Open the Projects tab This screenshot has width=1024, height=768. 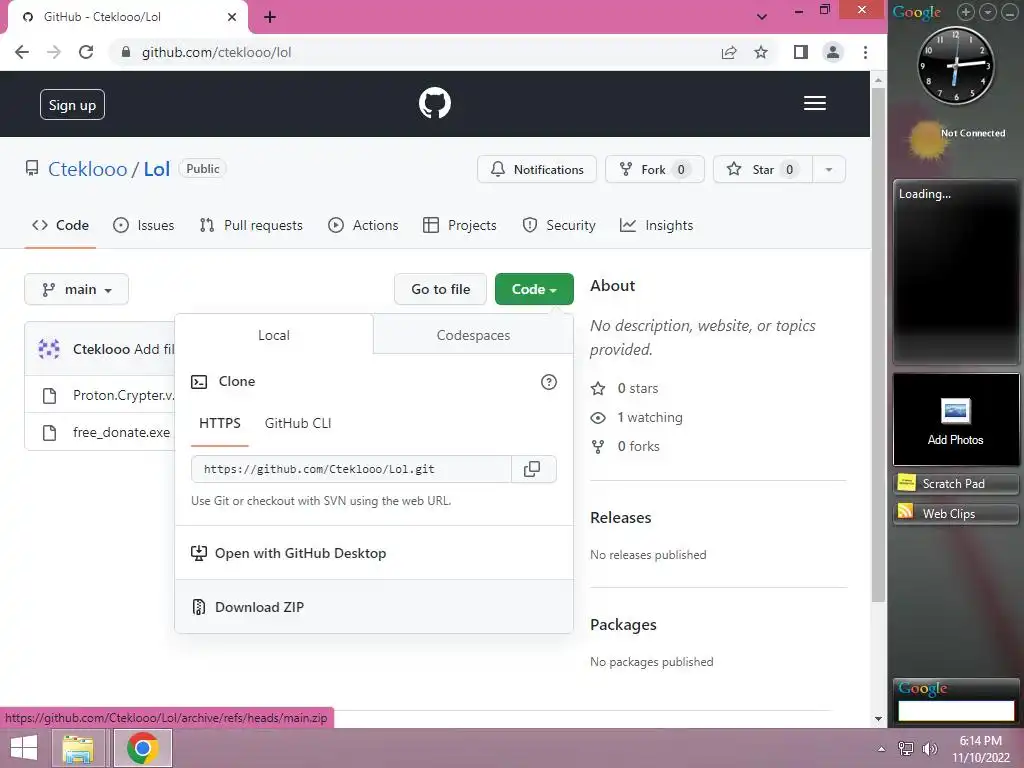click(x=460, y=225)
